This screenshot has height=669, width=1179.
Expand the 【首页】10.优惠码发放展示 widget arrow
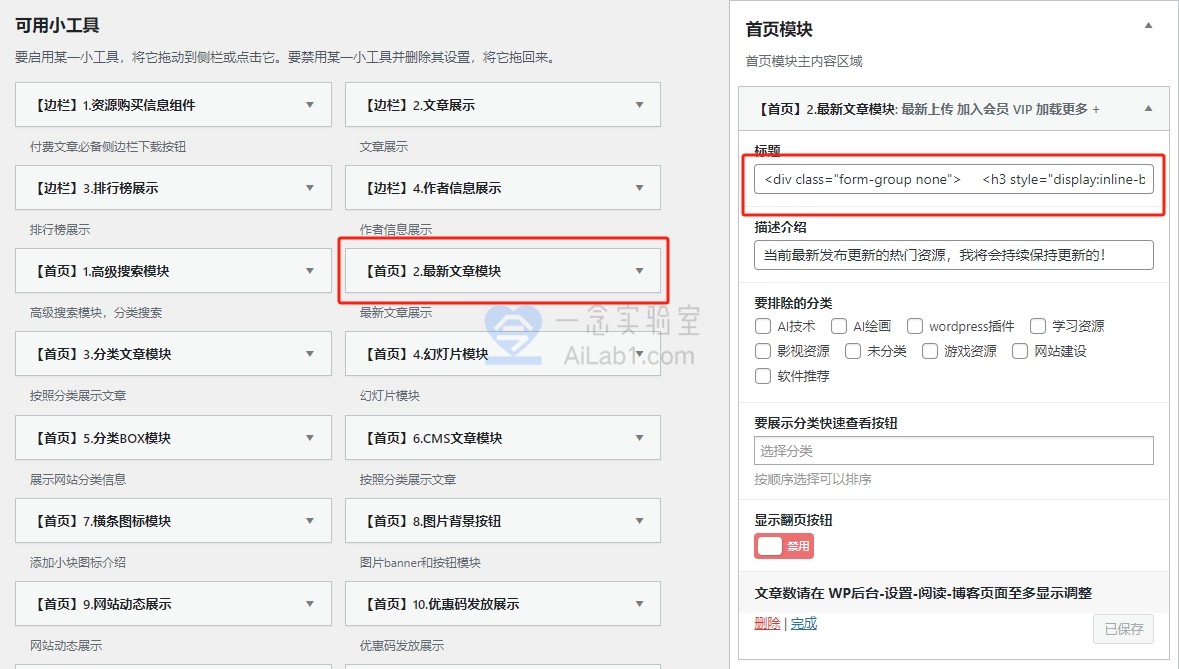coord(639,604)
